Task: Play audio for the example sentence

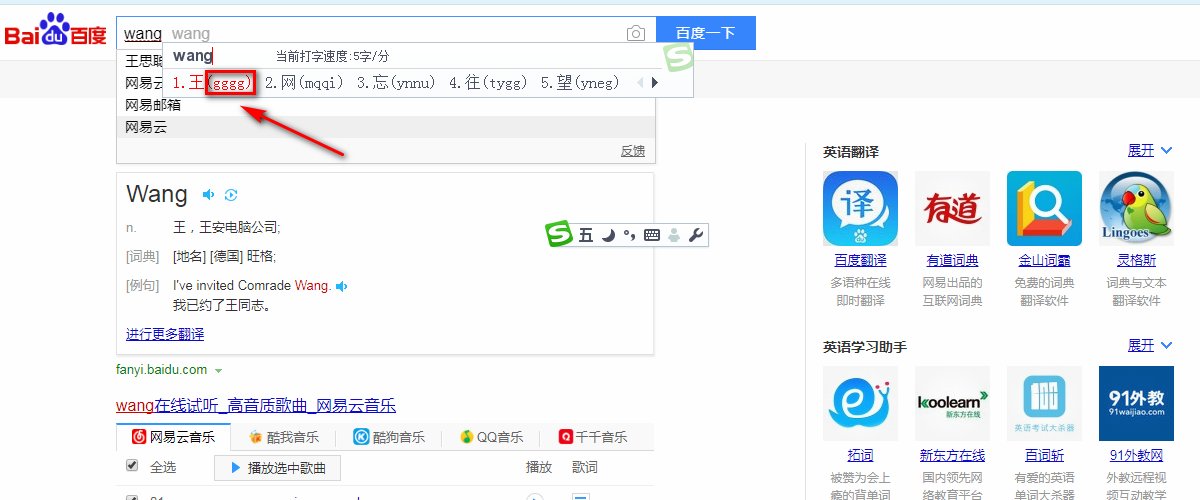Action: click(x=341, y=286)
